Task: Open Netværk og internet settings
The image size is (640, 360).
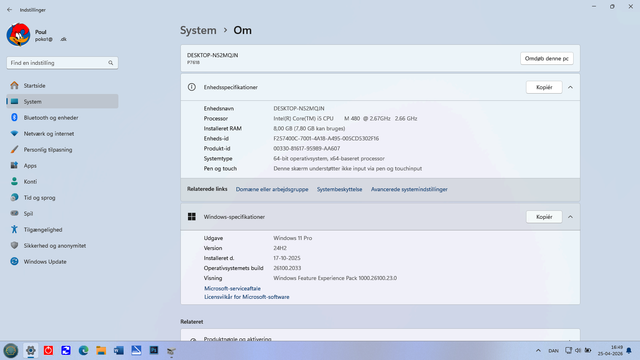Action: (x=62, y=133)
